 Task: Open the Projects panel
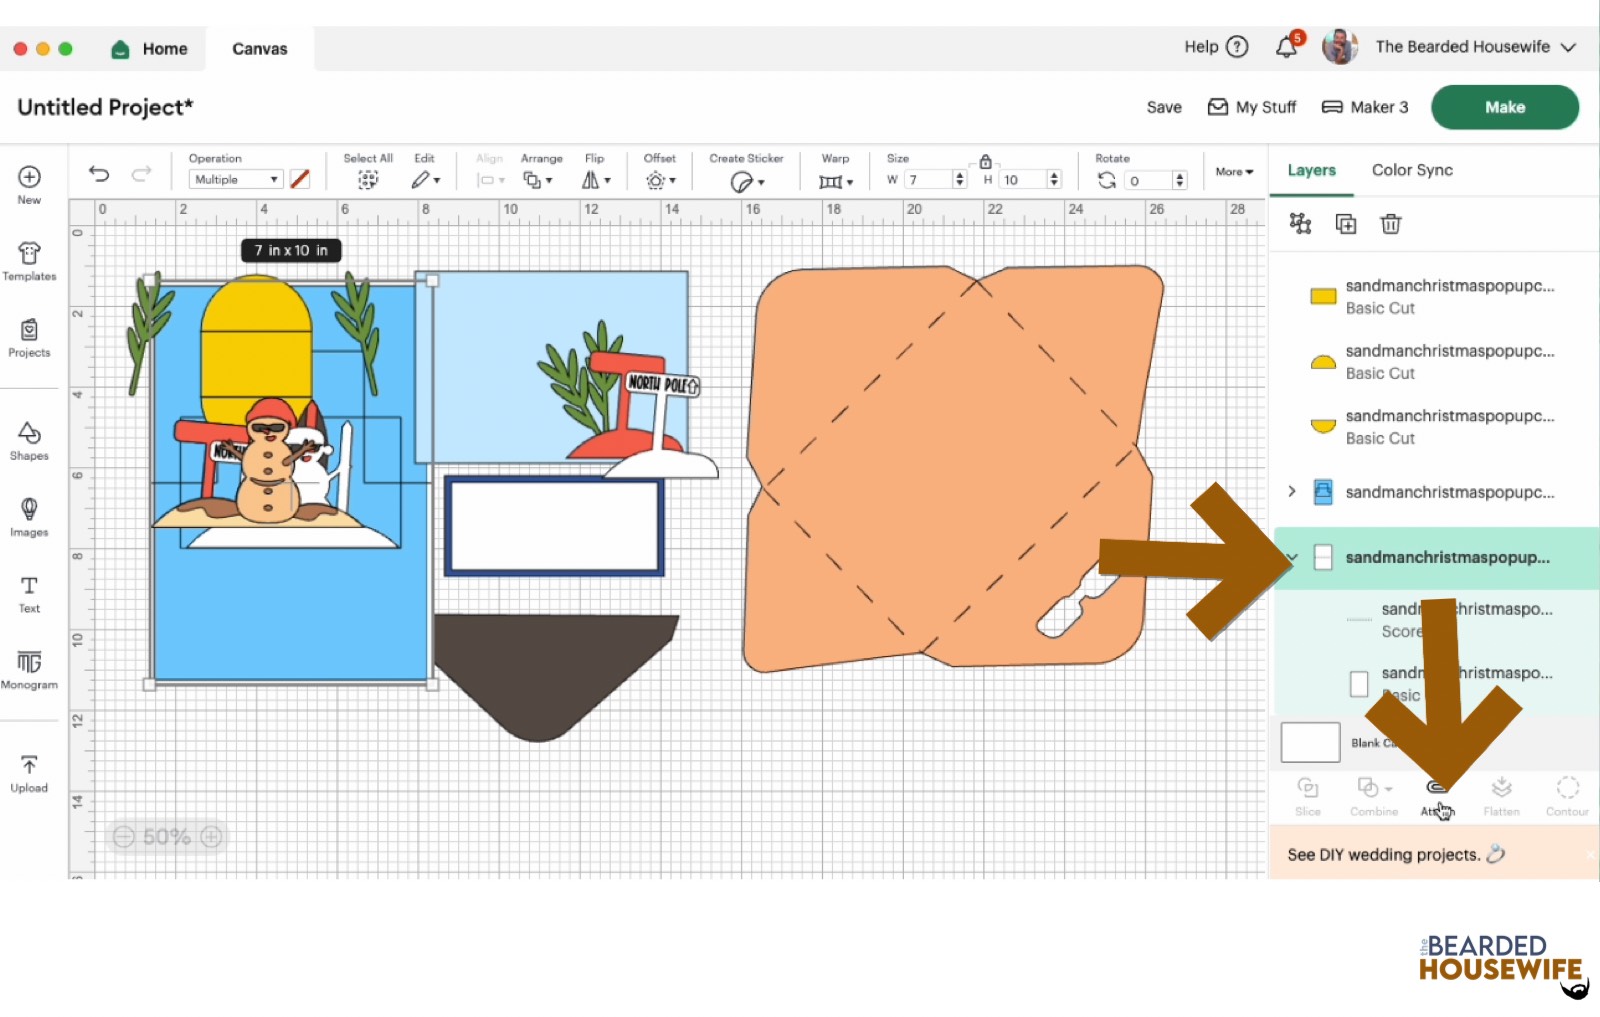click(29, 338)
